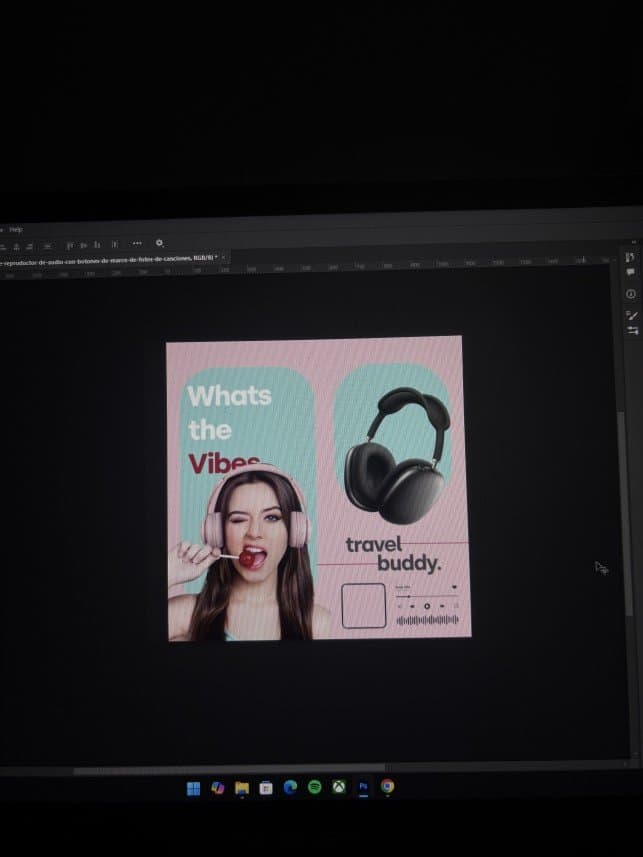Click the three-dots more options icon
The height and width of the screenshot is (857, 643).
pos(137,243)
